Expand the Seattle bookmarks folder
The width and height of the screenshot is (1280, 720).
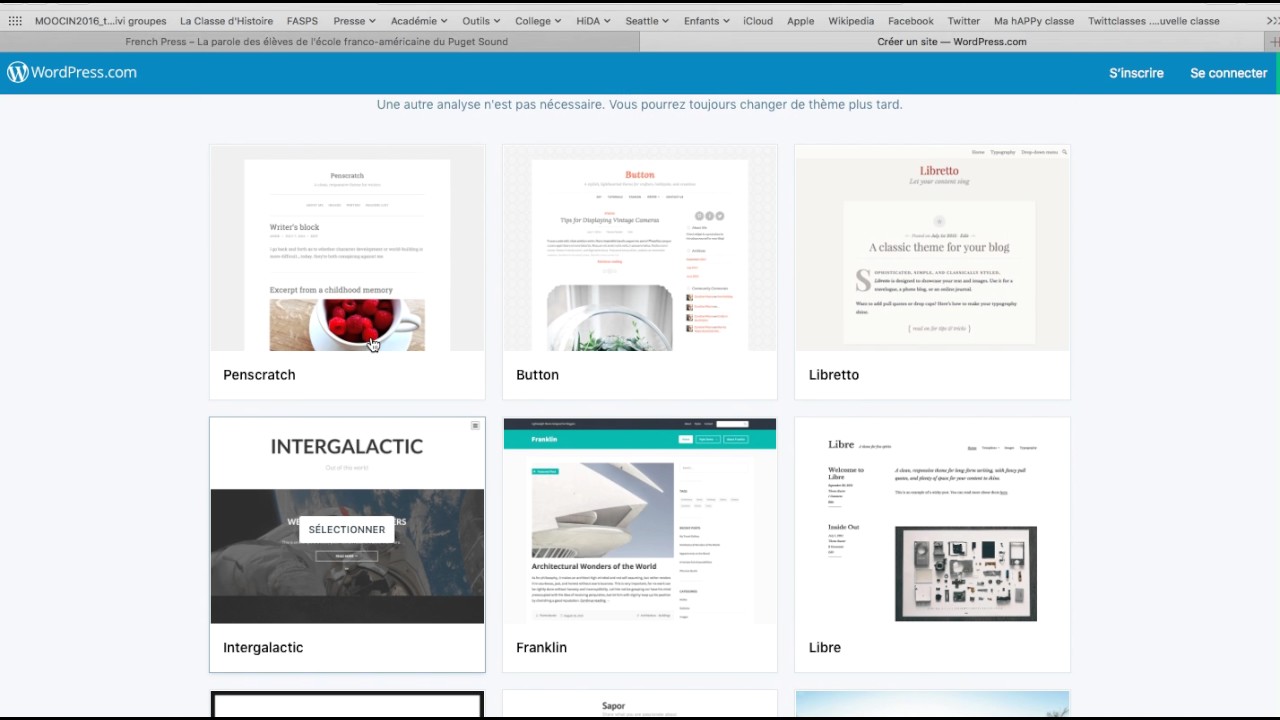648,21
